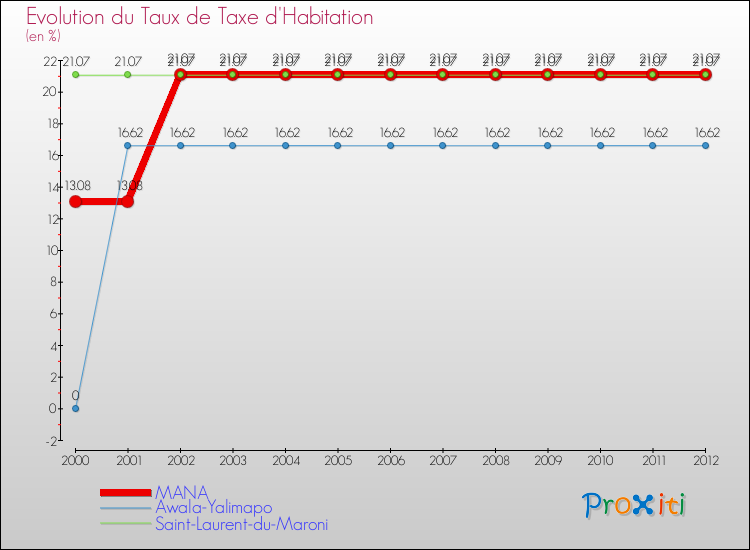Image resolution: width=750 pixels, height=550 pixels.
Task: Click the blue Awala-Yalimapo point for 2002
Action: pyautogui.click(x=180, y=145)
